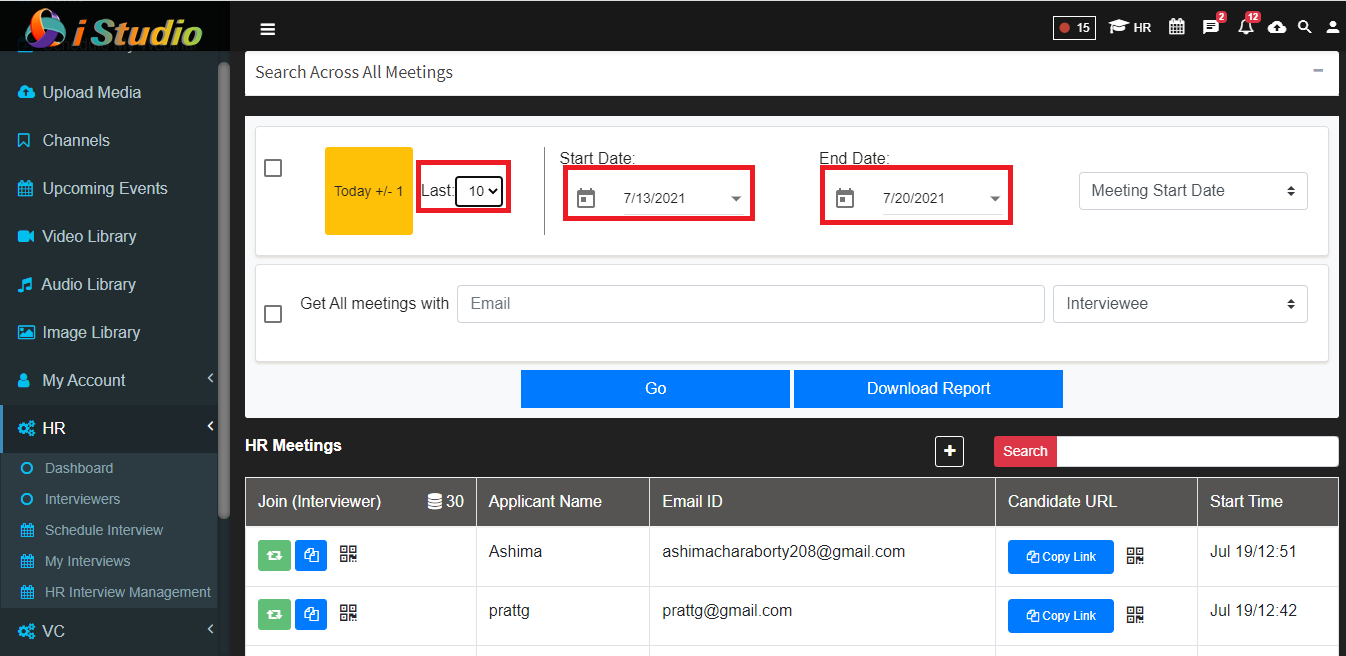The width and height of the screenshot is (1346, 656).
Task: Show prattg's interviewer join QR code
Action: pyautogui.click(x=348, y=612)
